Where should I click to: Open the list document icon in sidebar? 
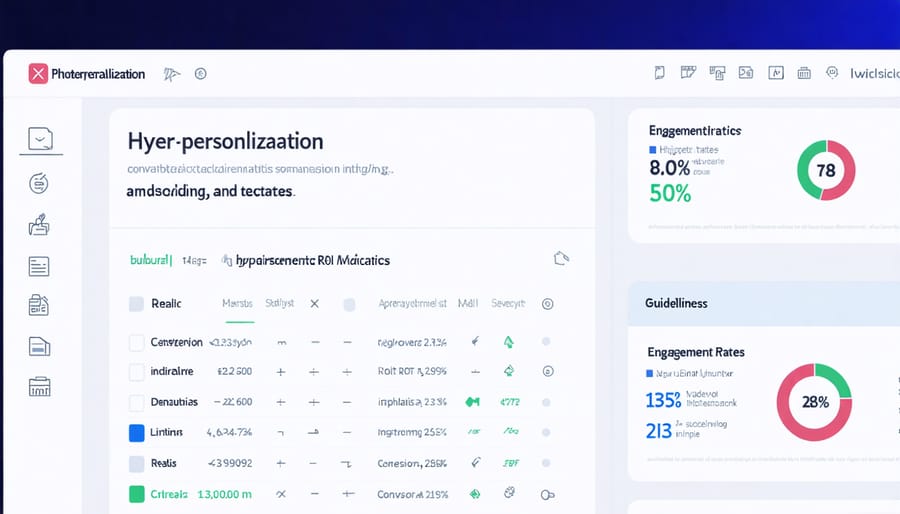click(x=39, y=266)
